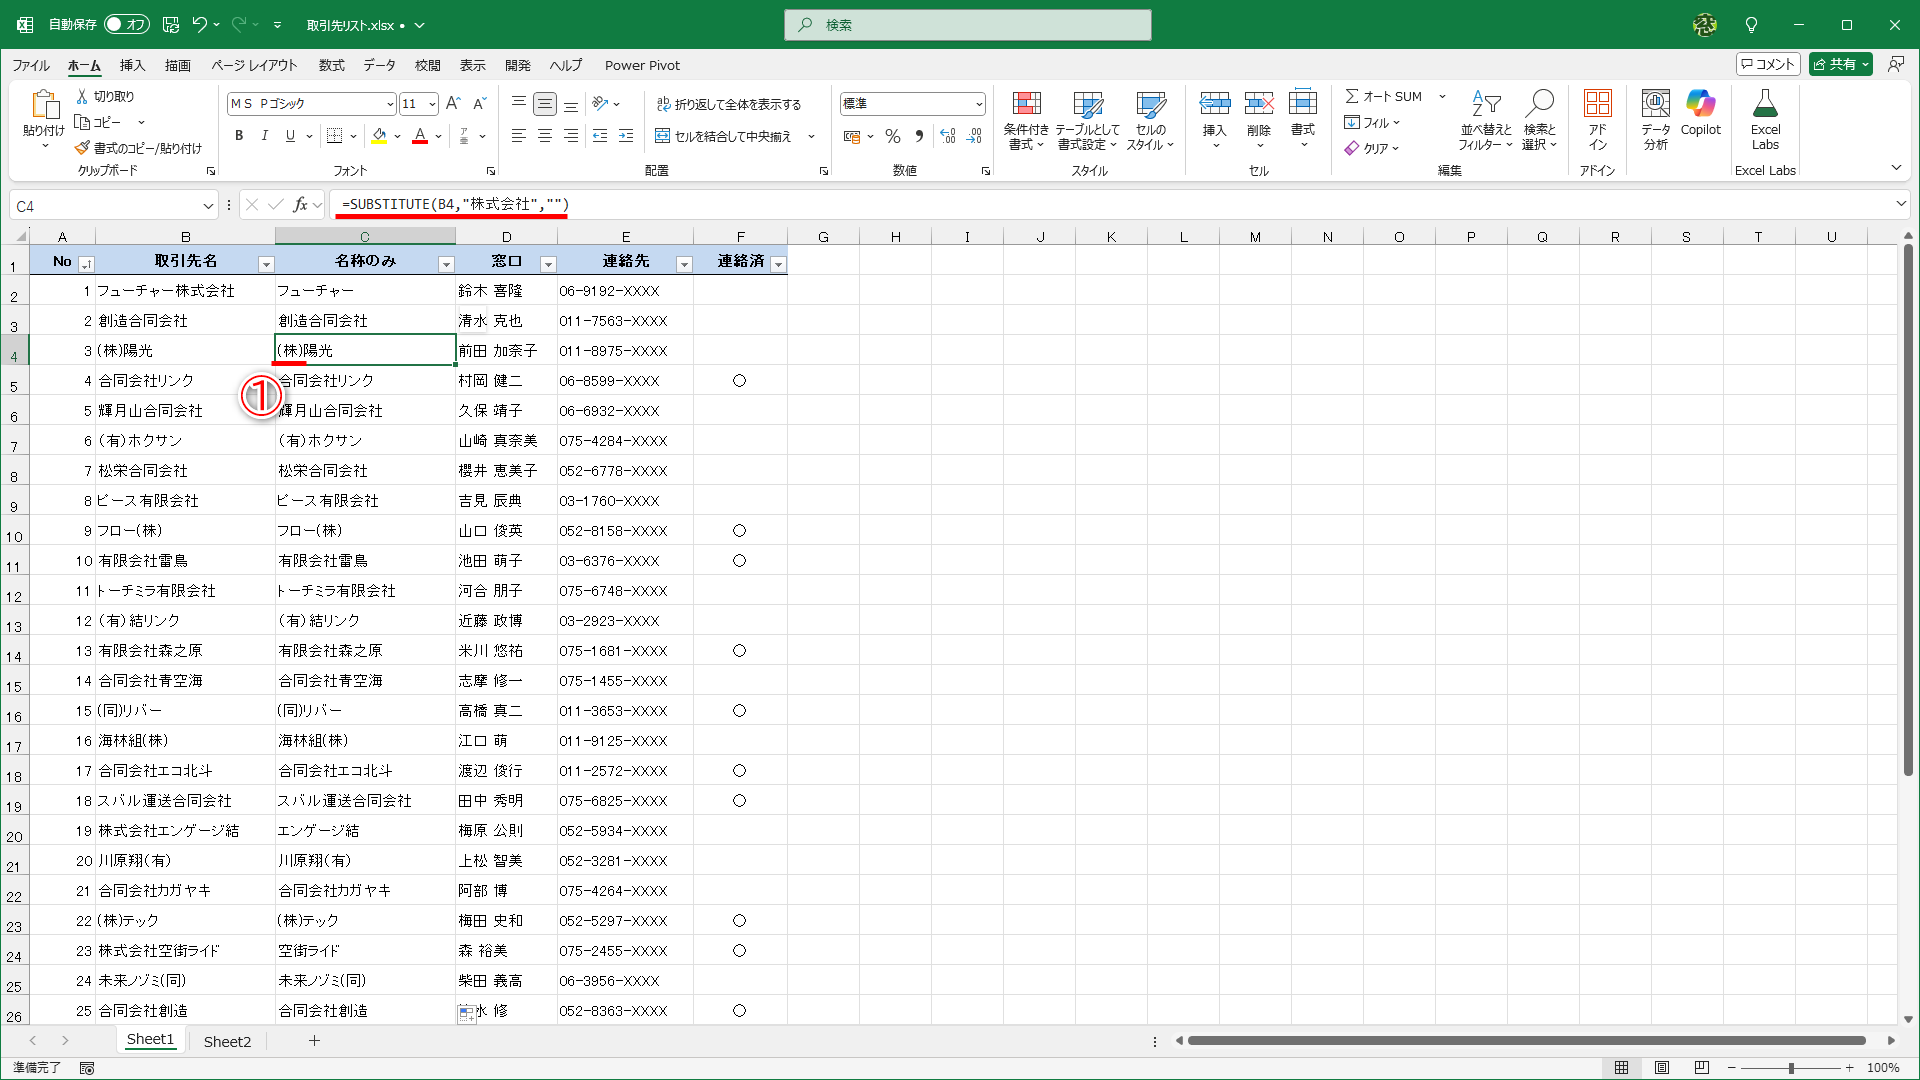Expand the font size dropdown

click(432, 103)
